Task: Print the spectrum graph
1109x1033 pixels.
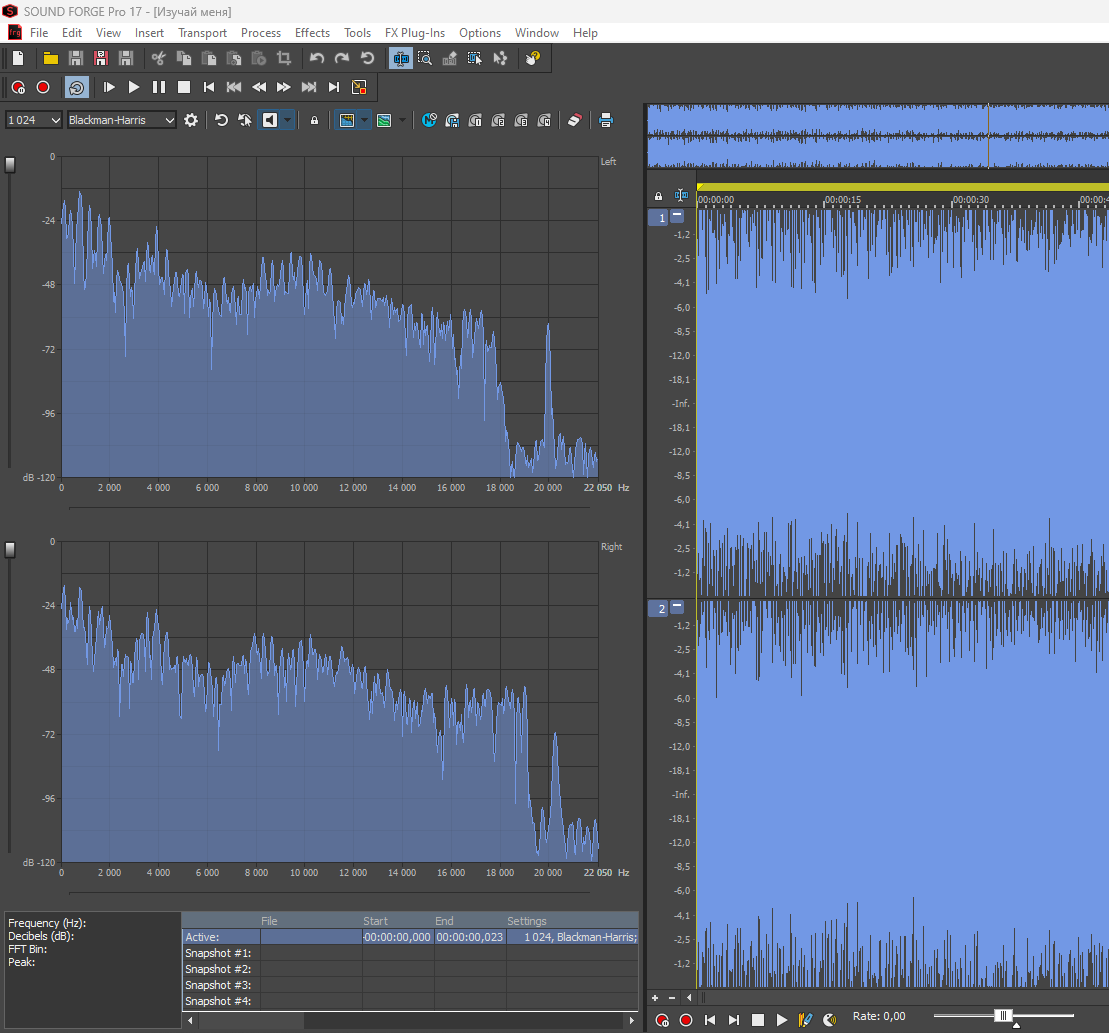Action: click(605, 120)
